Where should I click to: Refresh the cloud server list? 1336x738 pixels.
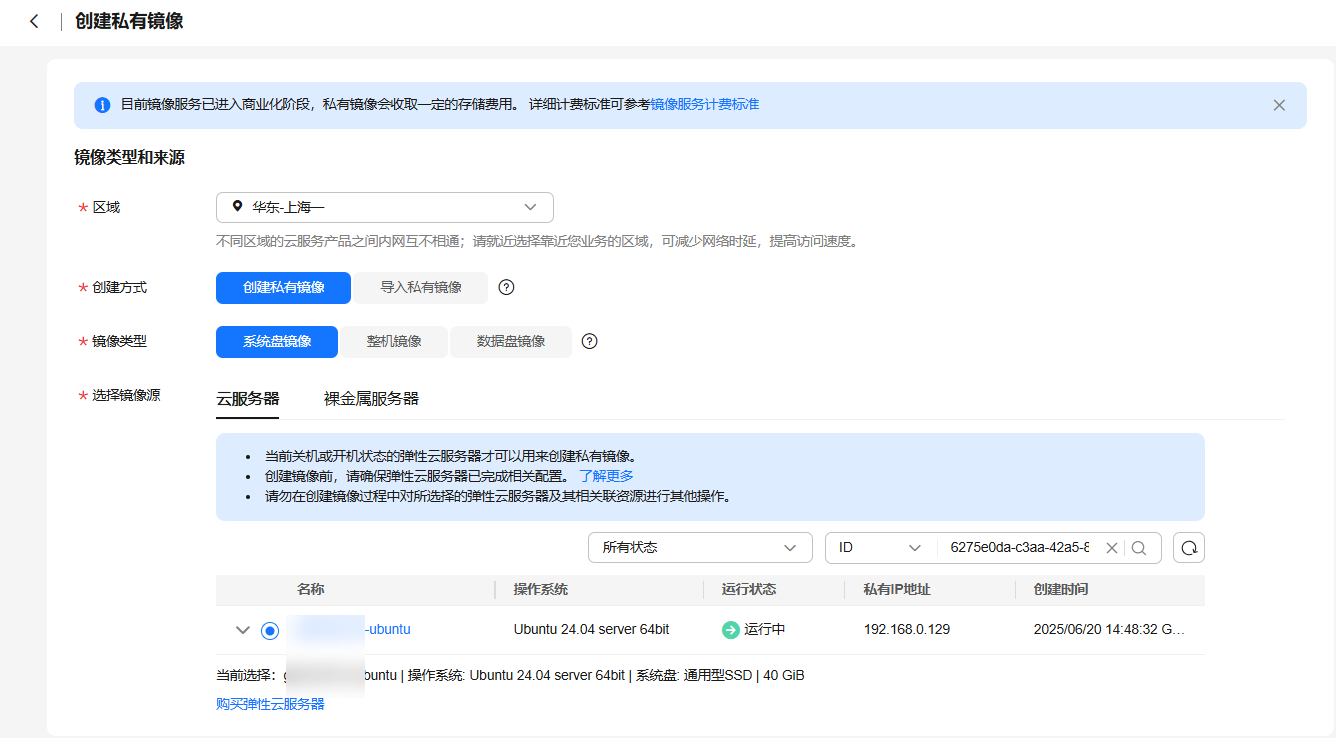(1189, 548)
